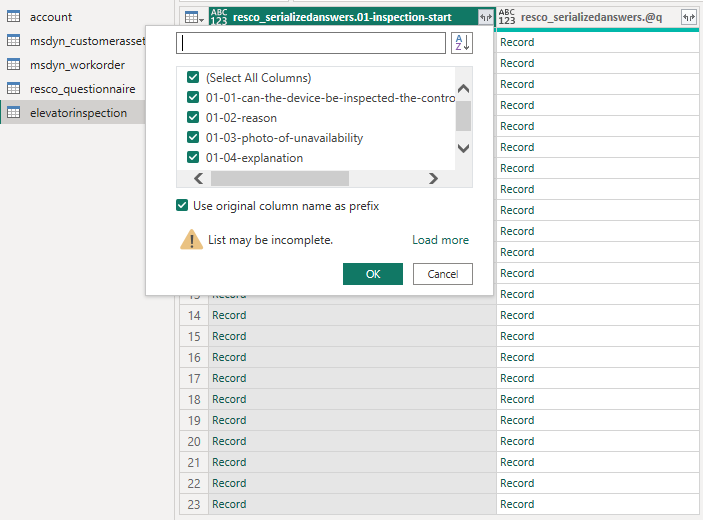Confirm column expansion with the OK button
Screen dimensions: 703x520
372,274
